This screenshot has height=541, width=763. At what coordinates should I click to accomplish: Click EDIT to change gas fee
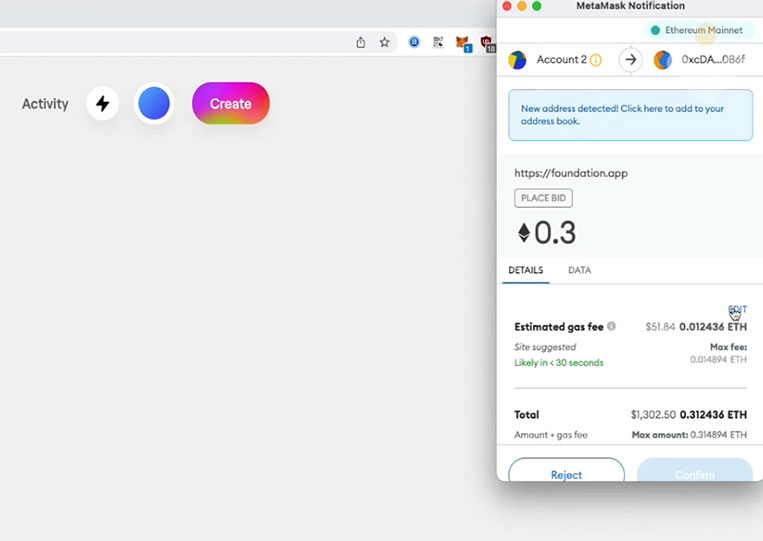[737, 309]
